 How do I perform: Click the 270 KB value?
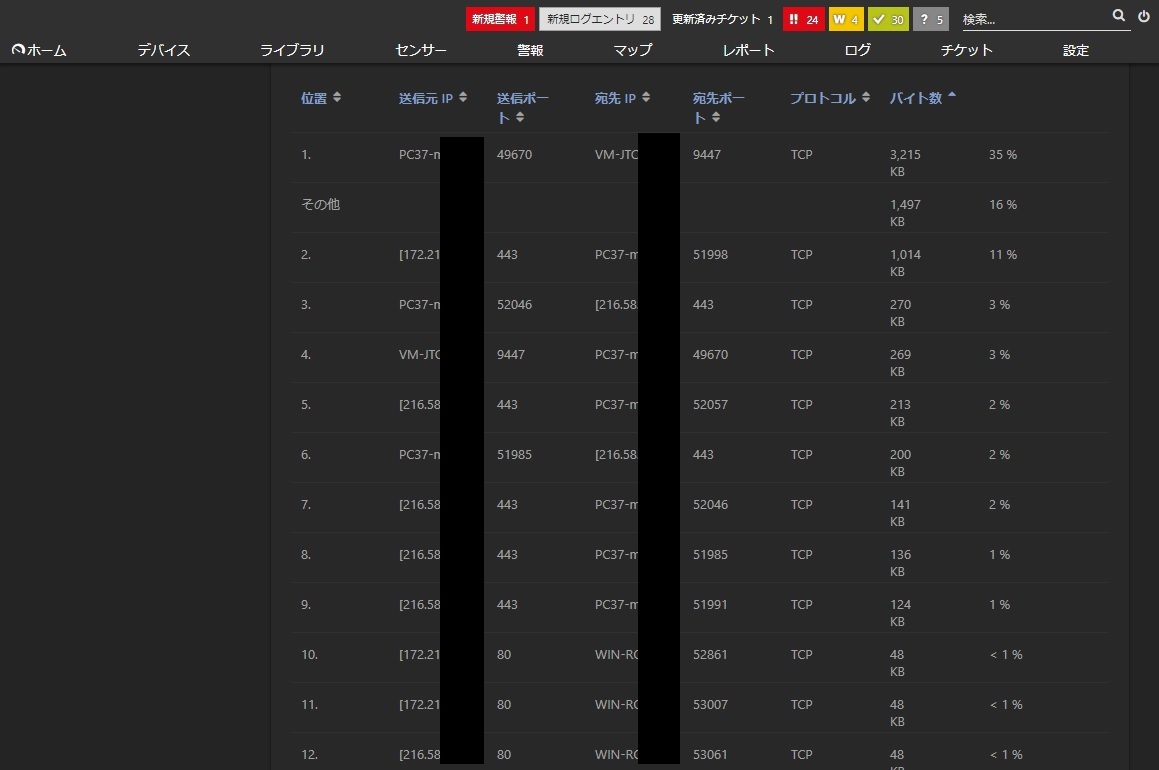900,313
